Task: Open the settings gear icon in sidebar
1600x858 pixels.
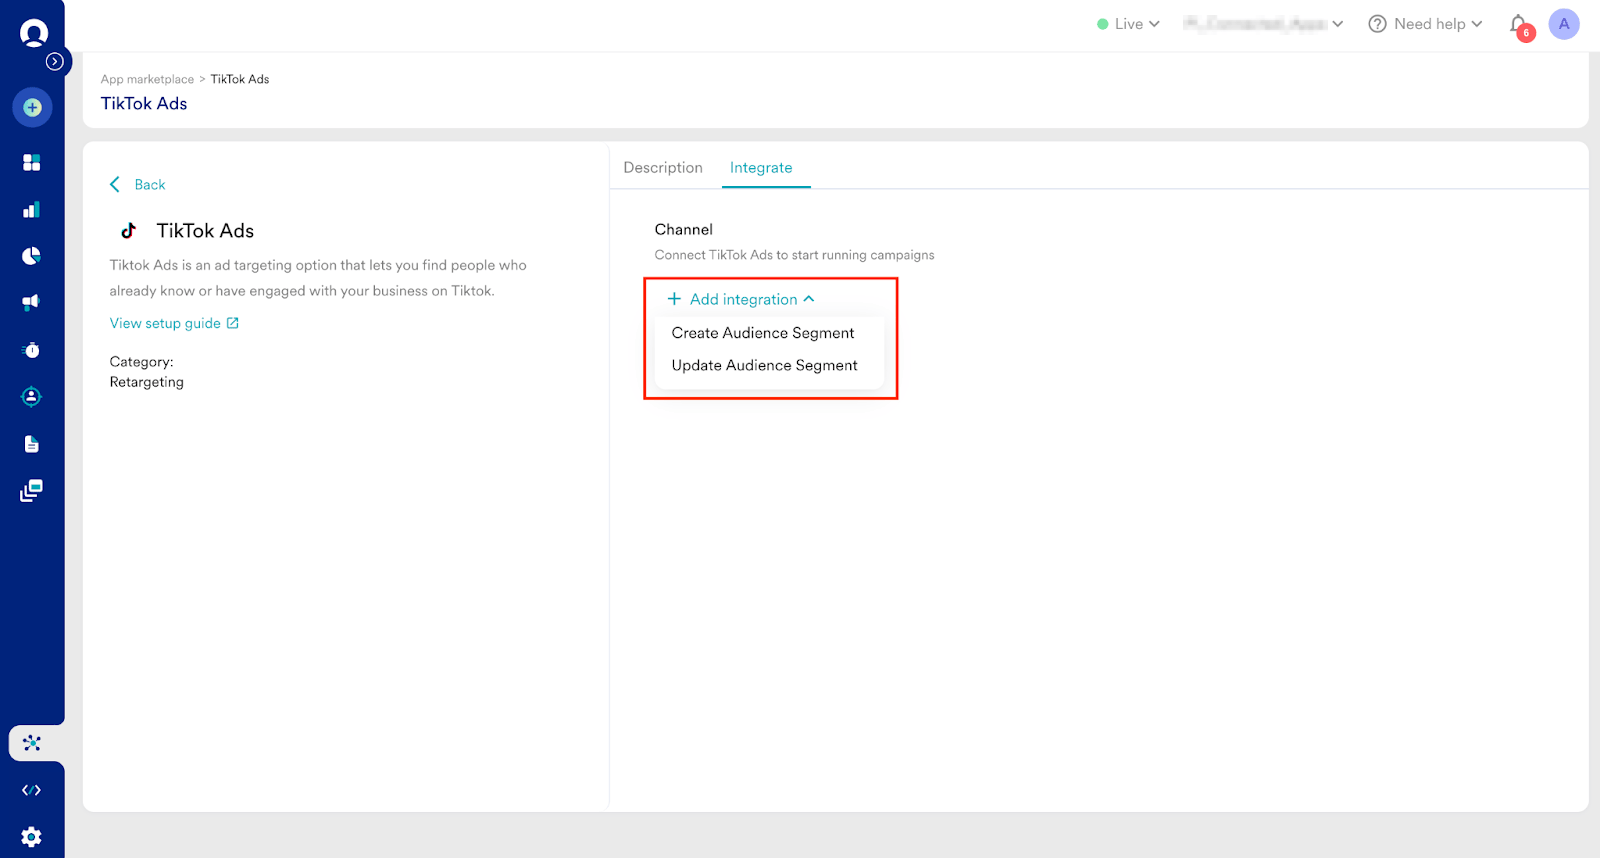Action: click(x=32, y=837)
